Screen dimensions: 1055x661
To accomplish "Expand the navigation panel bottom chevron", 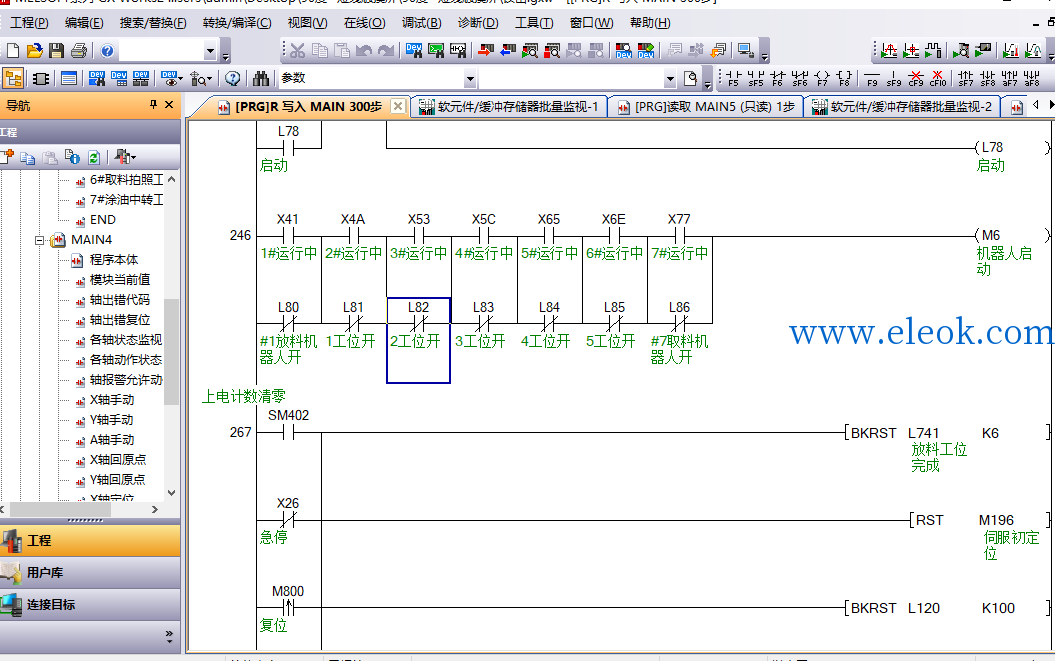I will [x=169, y=635].
